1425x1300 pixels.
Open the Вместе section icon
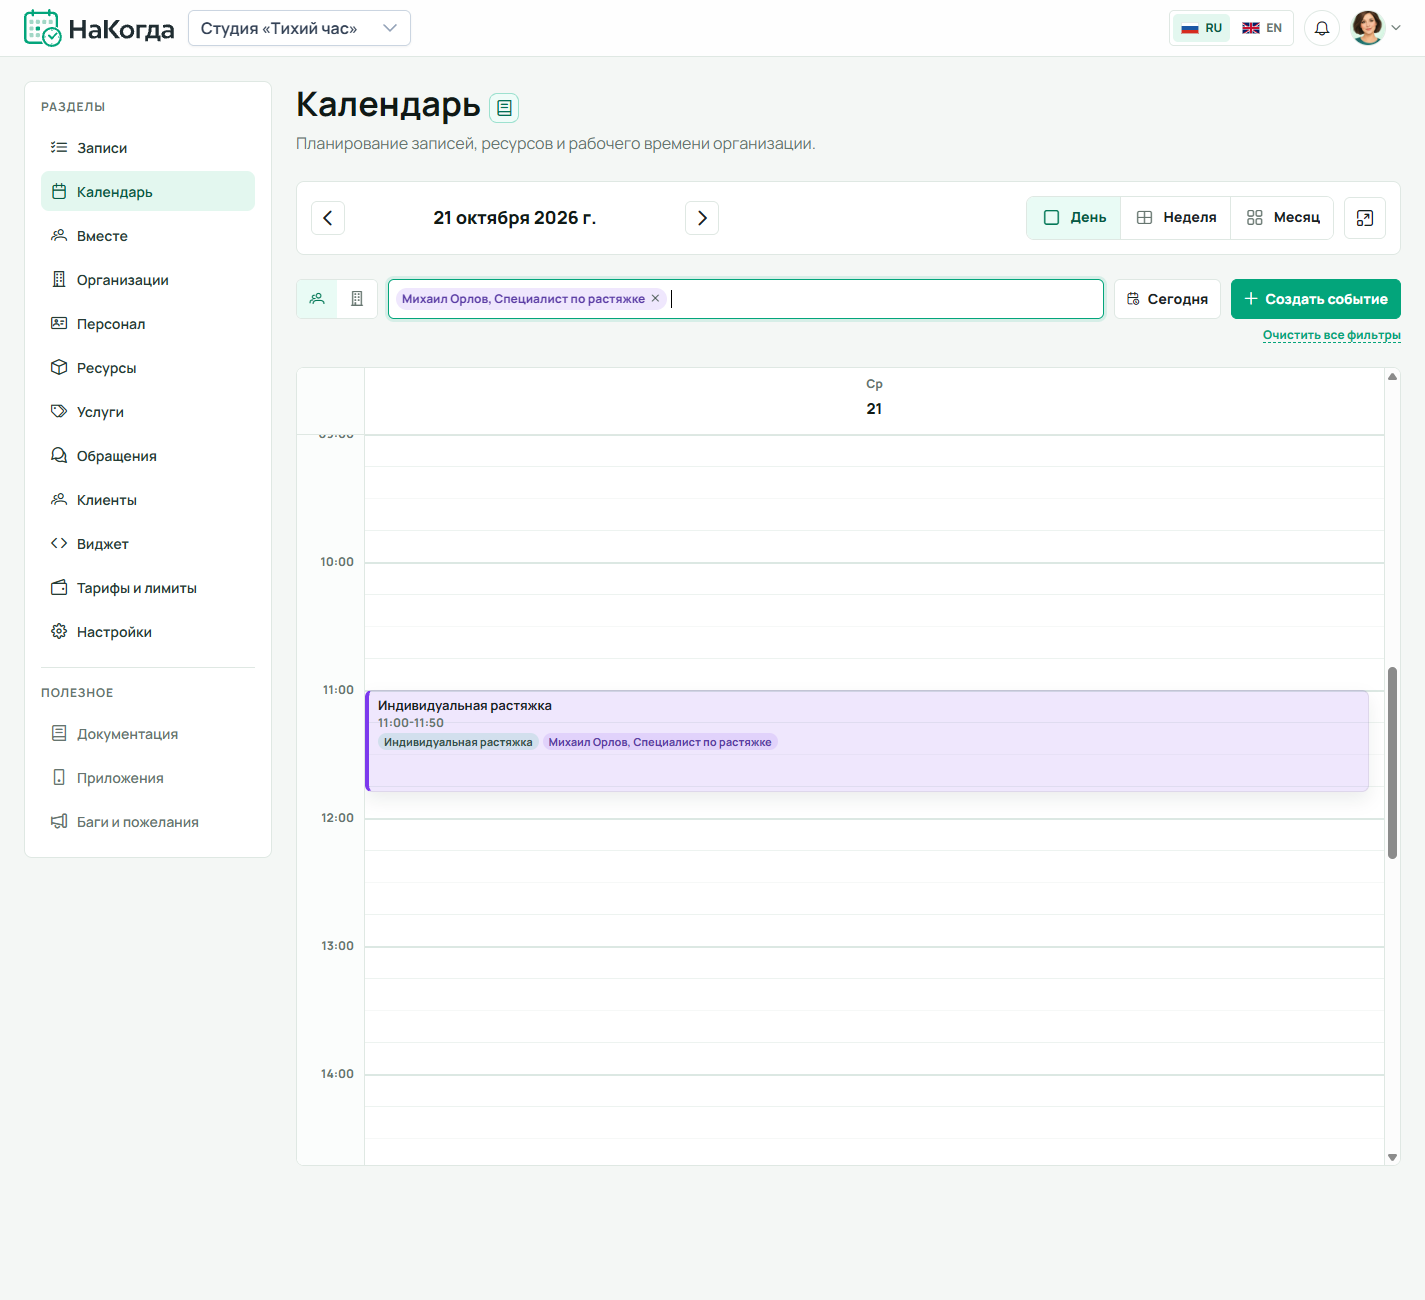[59, 235]
